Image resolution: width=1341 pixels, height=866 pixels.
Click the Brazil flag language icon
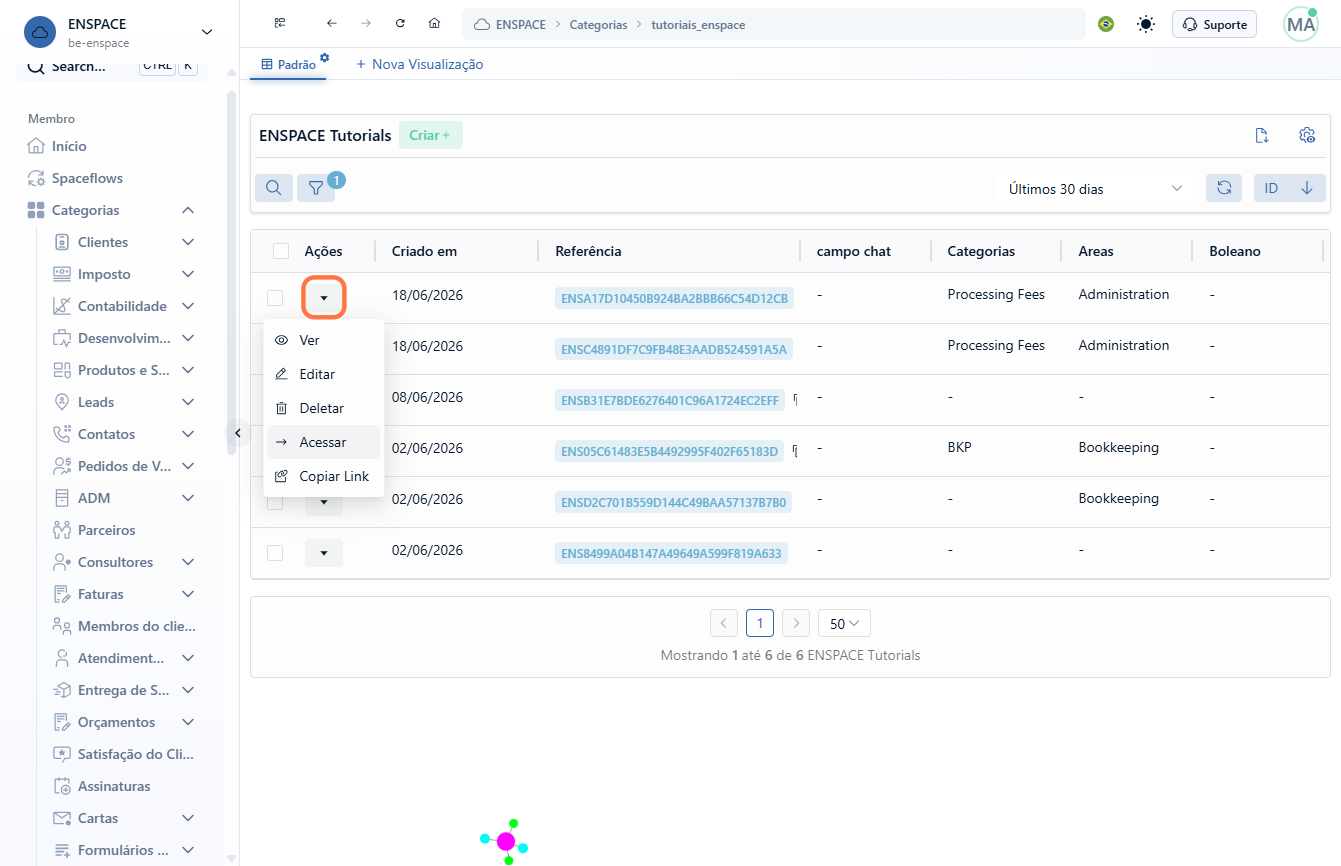pyautogui.click(x=1106, y=24)
